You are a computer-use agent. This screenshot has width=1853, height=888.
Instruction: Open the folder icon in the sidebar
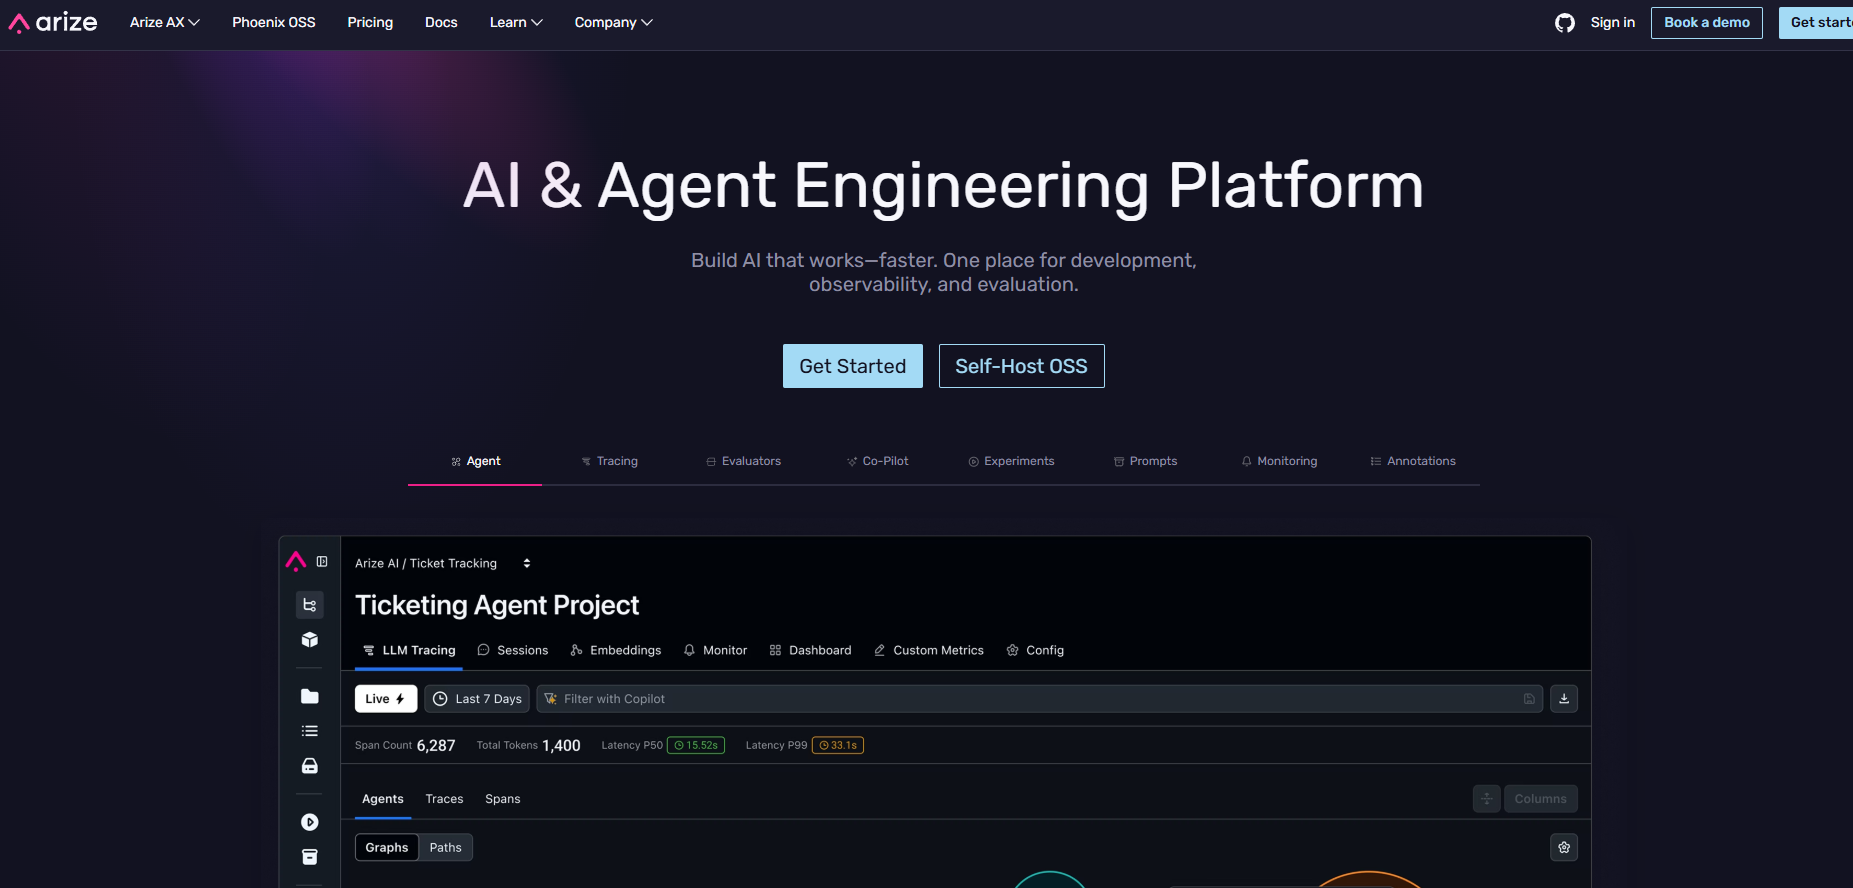pos(310,696)
